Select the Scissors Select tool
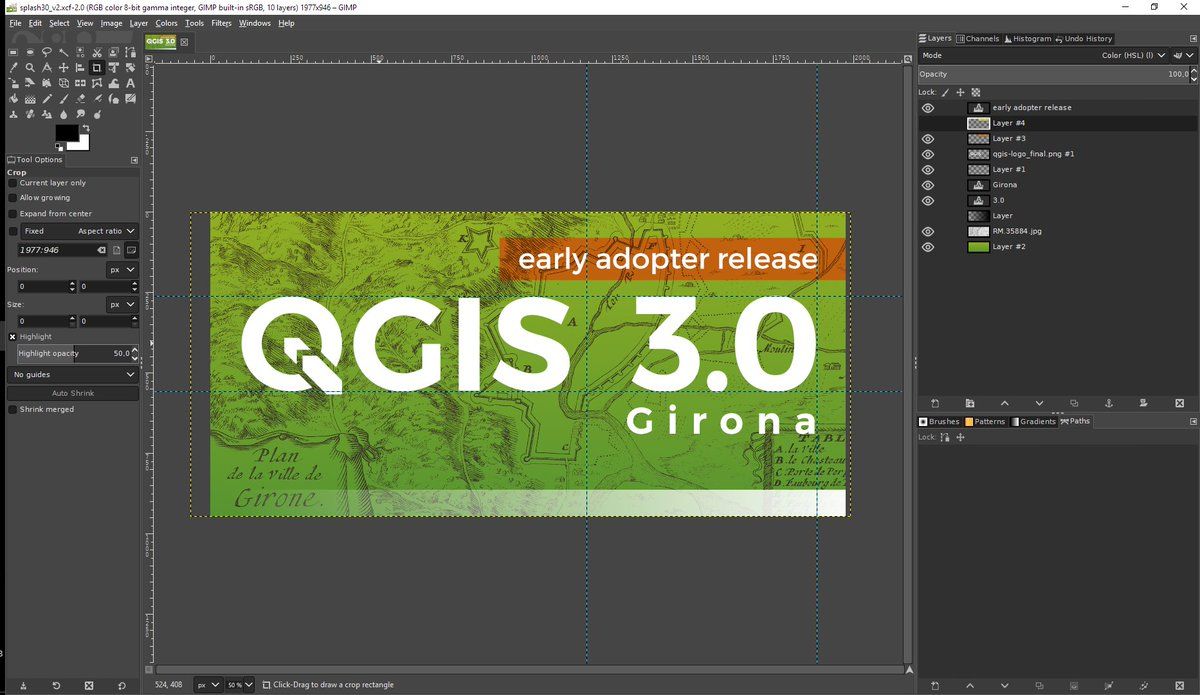 pyautogui.click(x=97, y=52)
